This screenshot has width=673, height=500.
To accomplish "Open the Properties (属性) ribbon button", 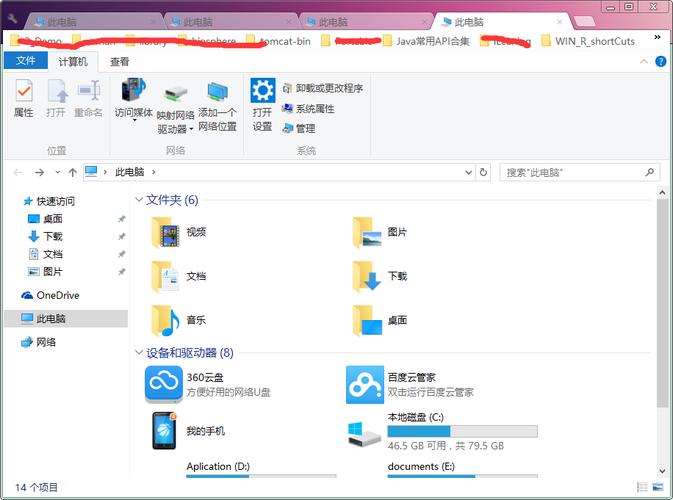I will tap(23, 99).
